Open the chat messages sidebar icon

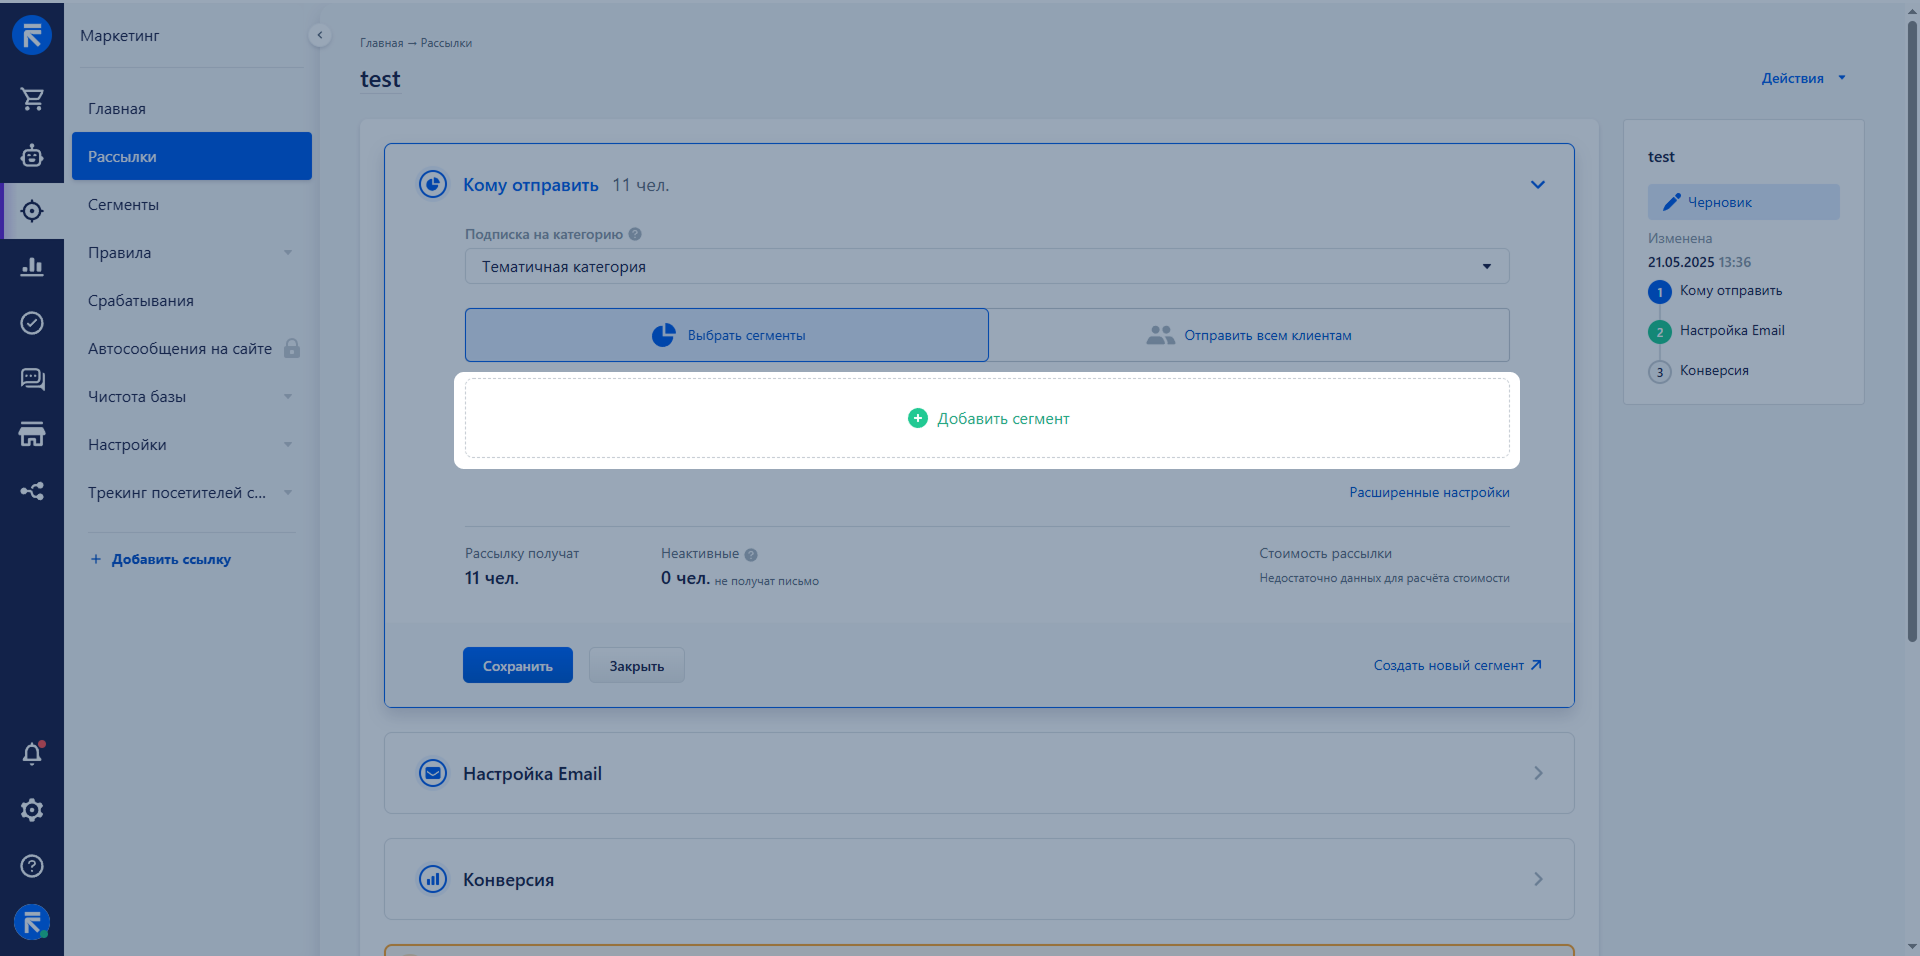32,379
